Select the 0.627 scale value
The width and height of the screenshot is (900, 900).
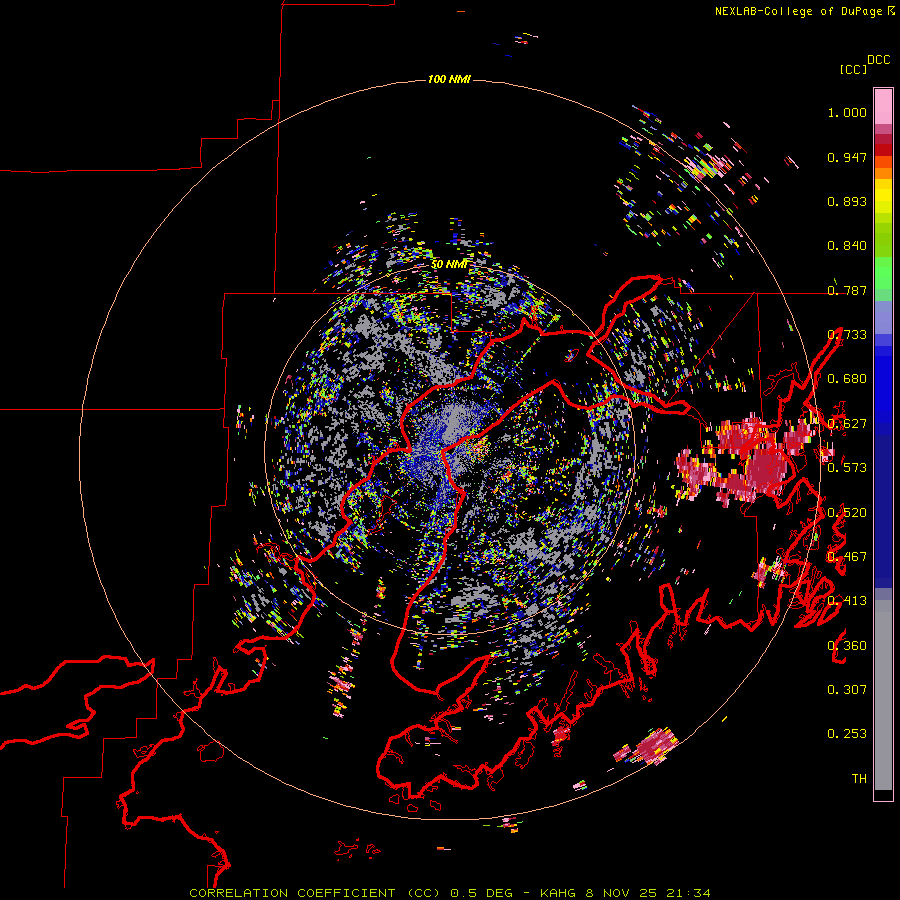[847, 424]
